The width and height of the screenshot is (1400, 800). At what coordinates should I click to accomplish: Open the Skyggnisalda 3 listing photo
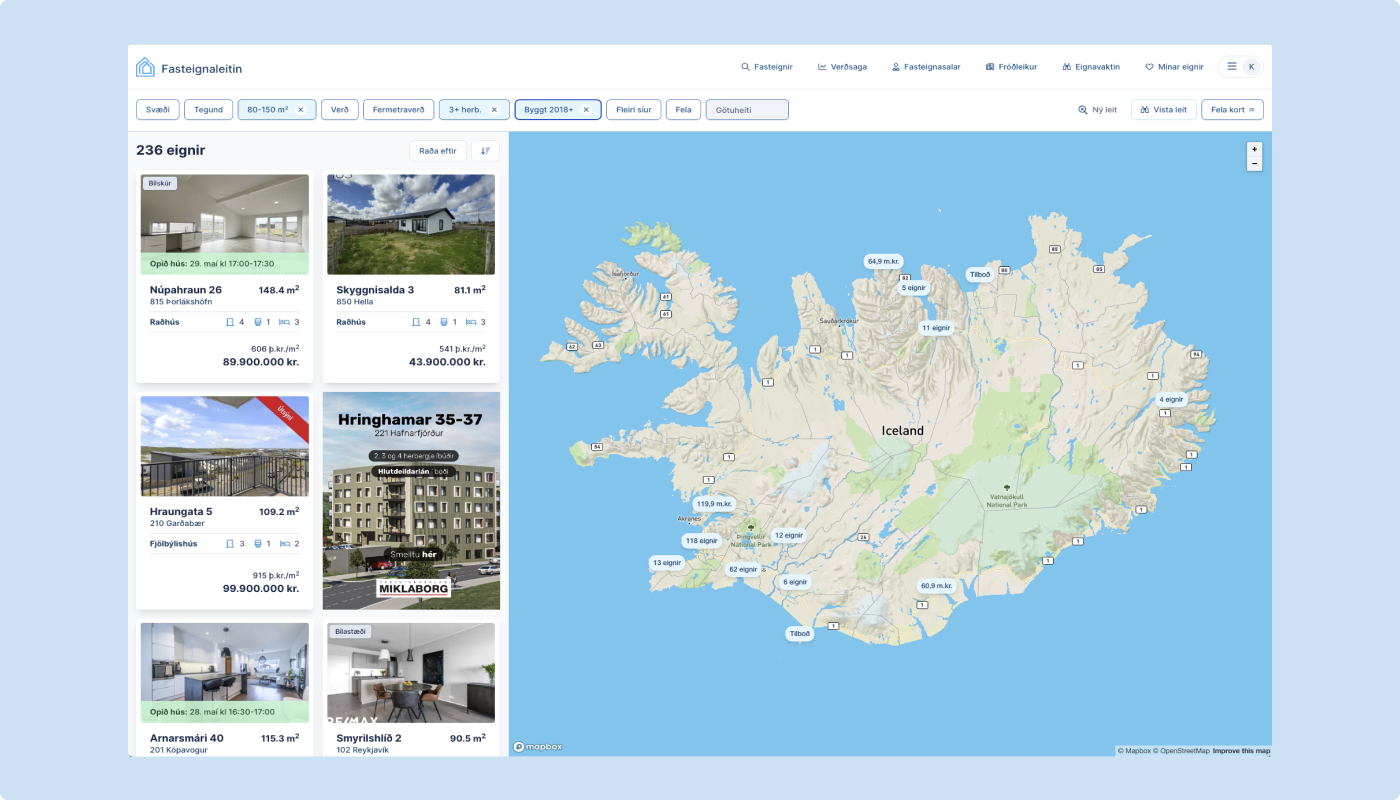[x=411, y=225]
